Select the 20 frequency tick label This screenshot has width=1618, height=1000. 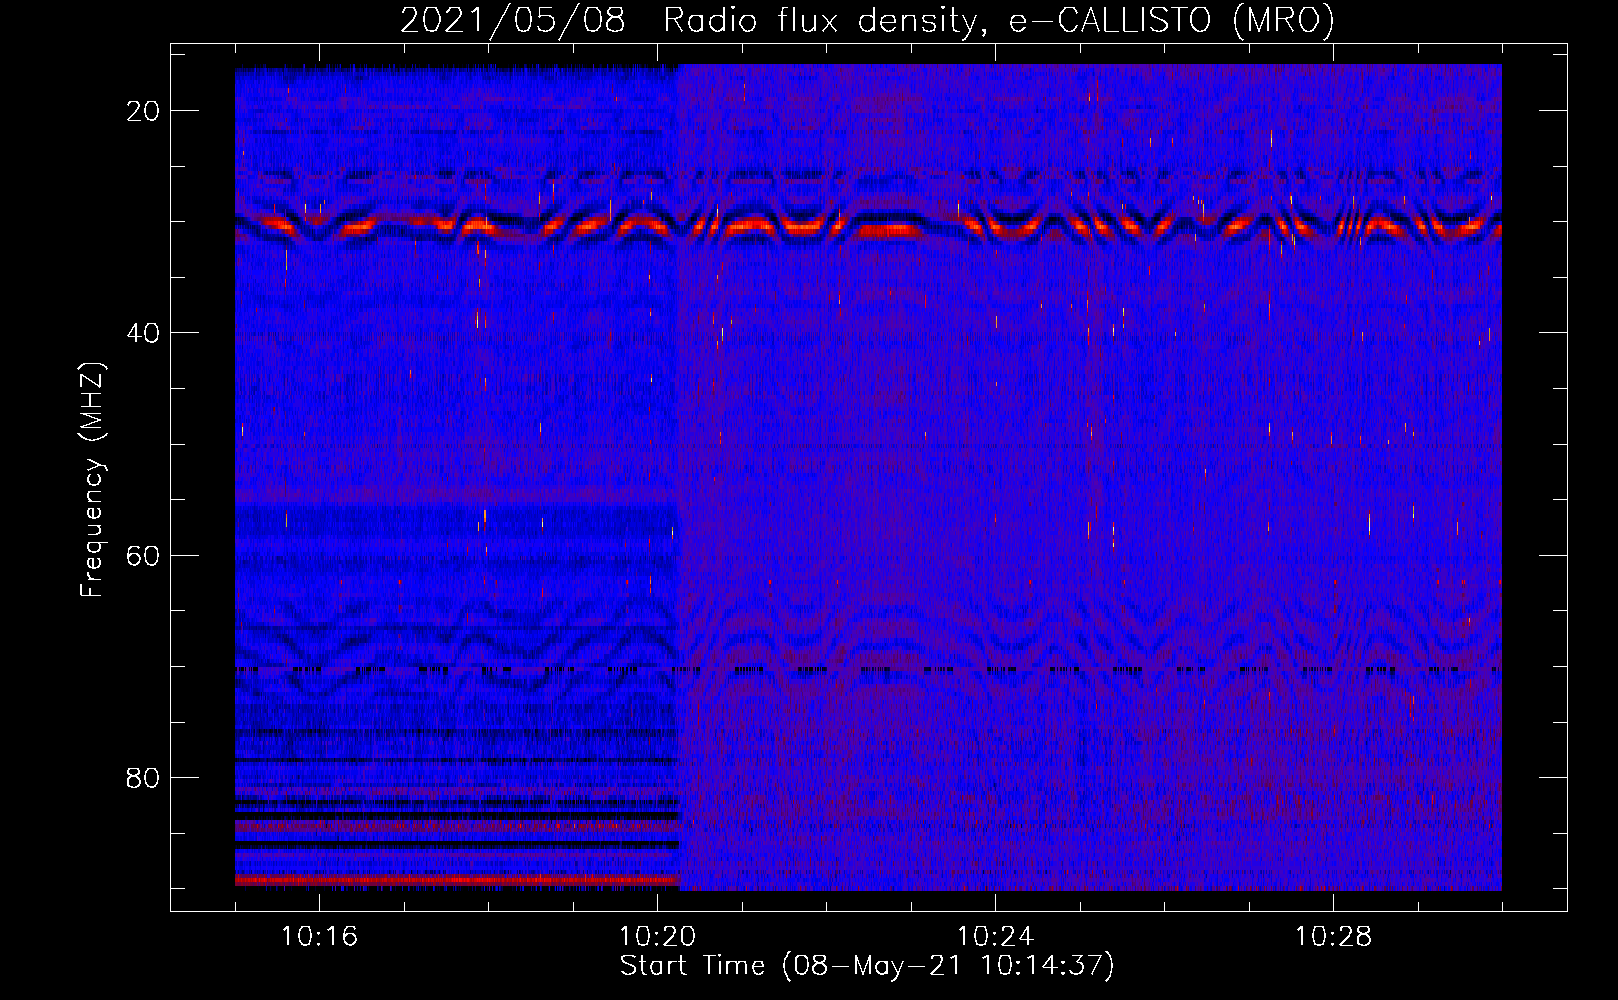click(144, 111)
